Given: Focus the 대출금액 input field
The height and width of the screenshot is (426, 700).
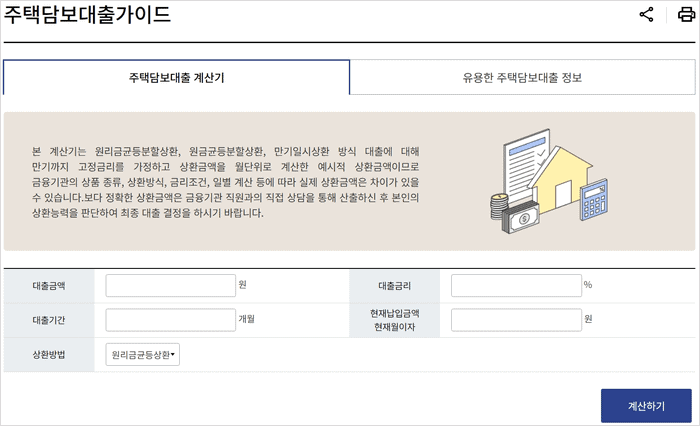Looking at the screenshot, I should 171,285.
